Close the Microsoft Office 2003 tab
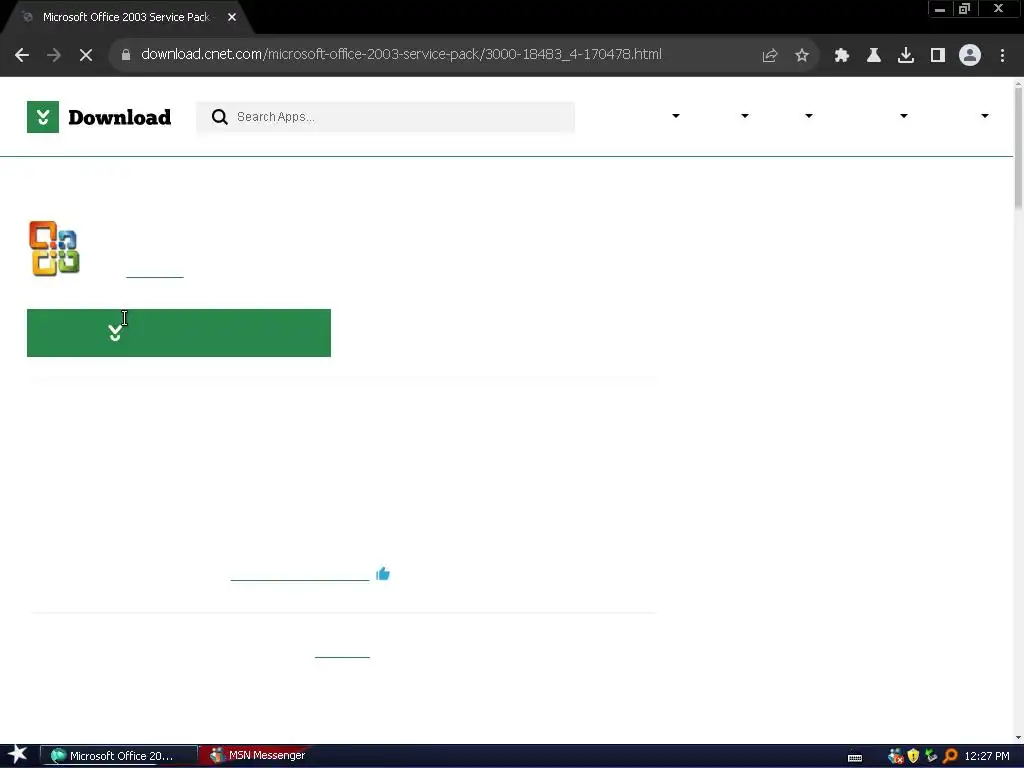 [232, 18]
